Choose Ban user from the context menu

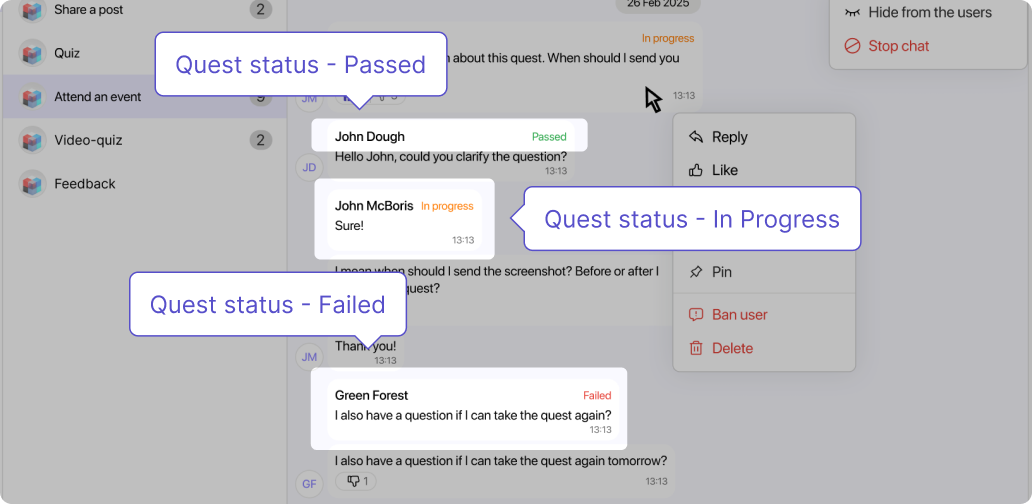tap(739, 315)
